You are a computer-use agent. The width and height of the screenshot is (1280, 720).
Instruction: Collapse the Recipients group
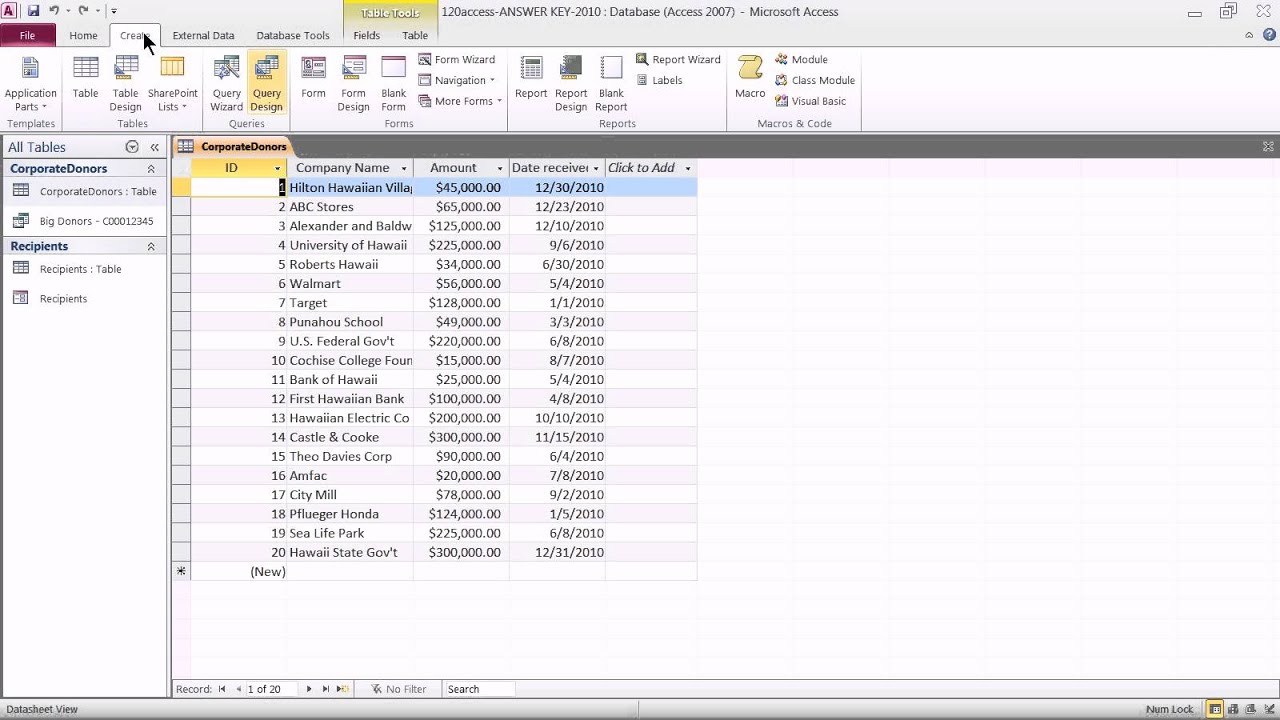[x=151, y=246]
